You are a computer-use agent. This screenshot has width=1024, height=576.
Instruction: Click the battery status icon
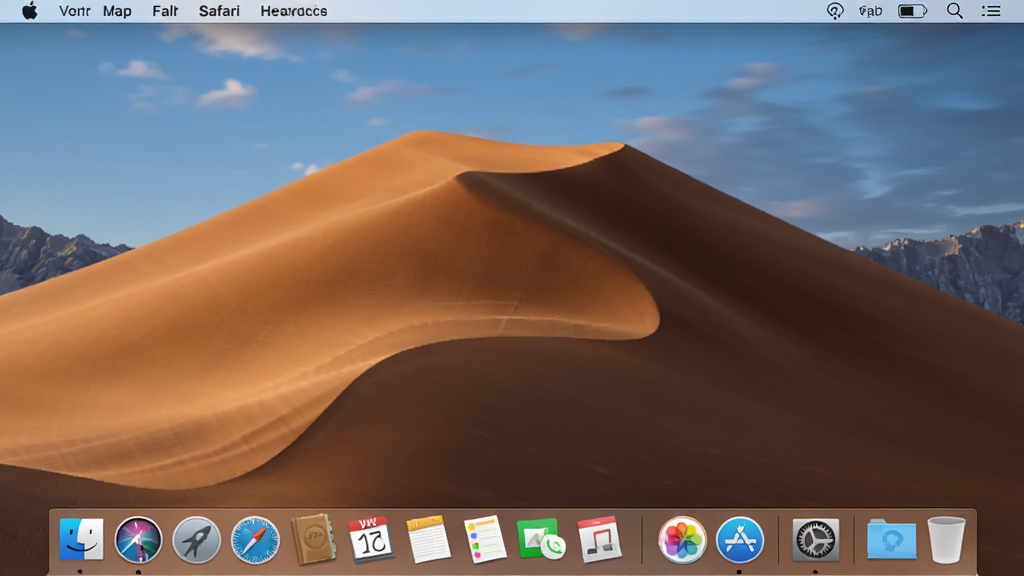(912, 11)
